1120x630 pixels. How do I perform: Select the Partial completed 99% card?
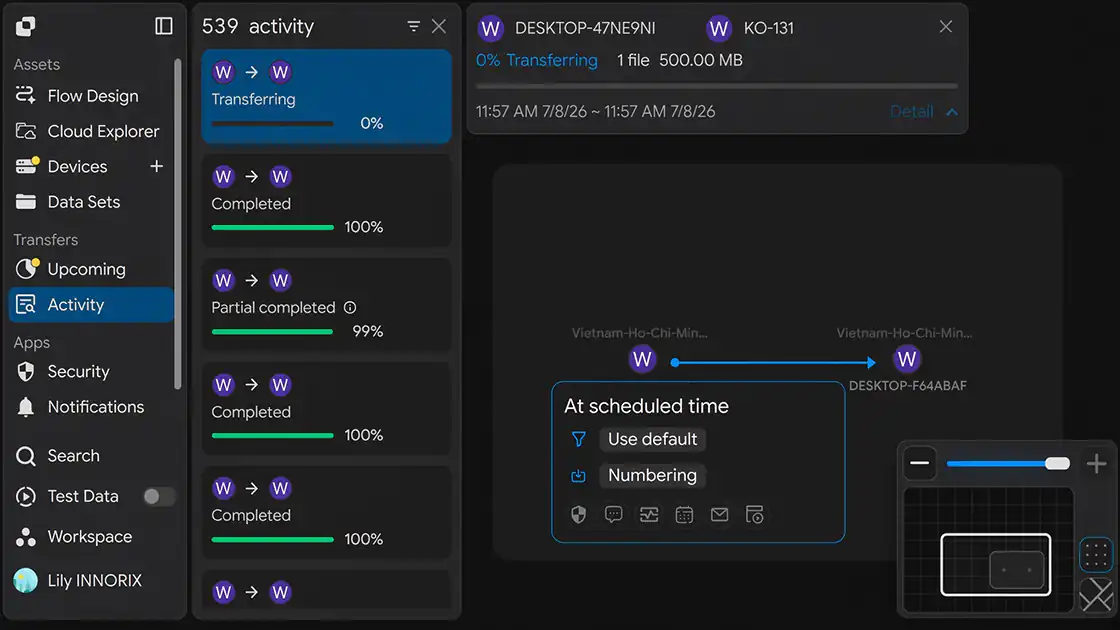pos(326,305)
